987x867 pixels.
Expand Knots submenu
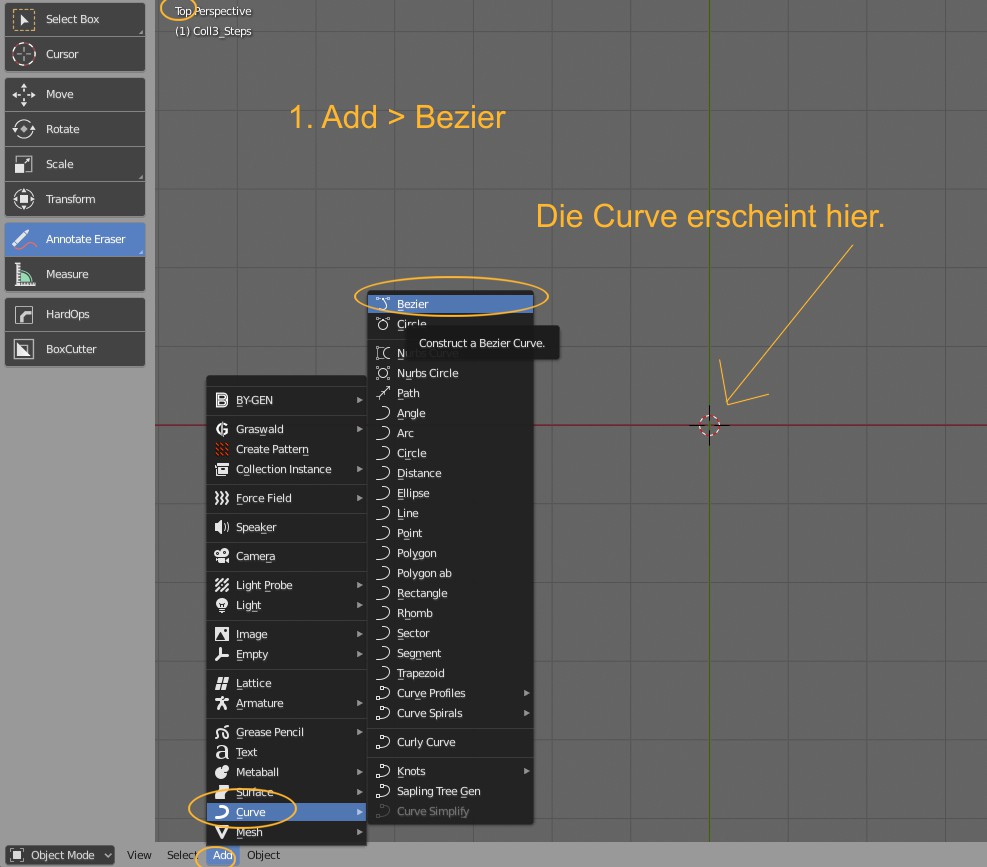coord(450,771)
